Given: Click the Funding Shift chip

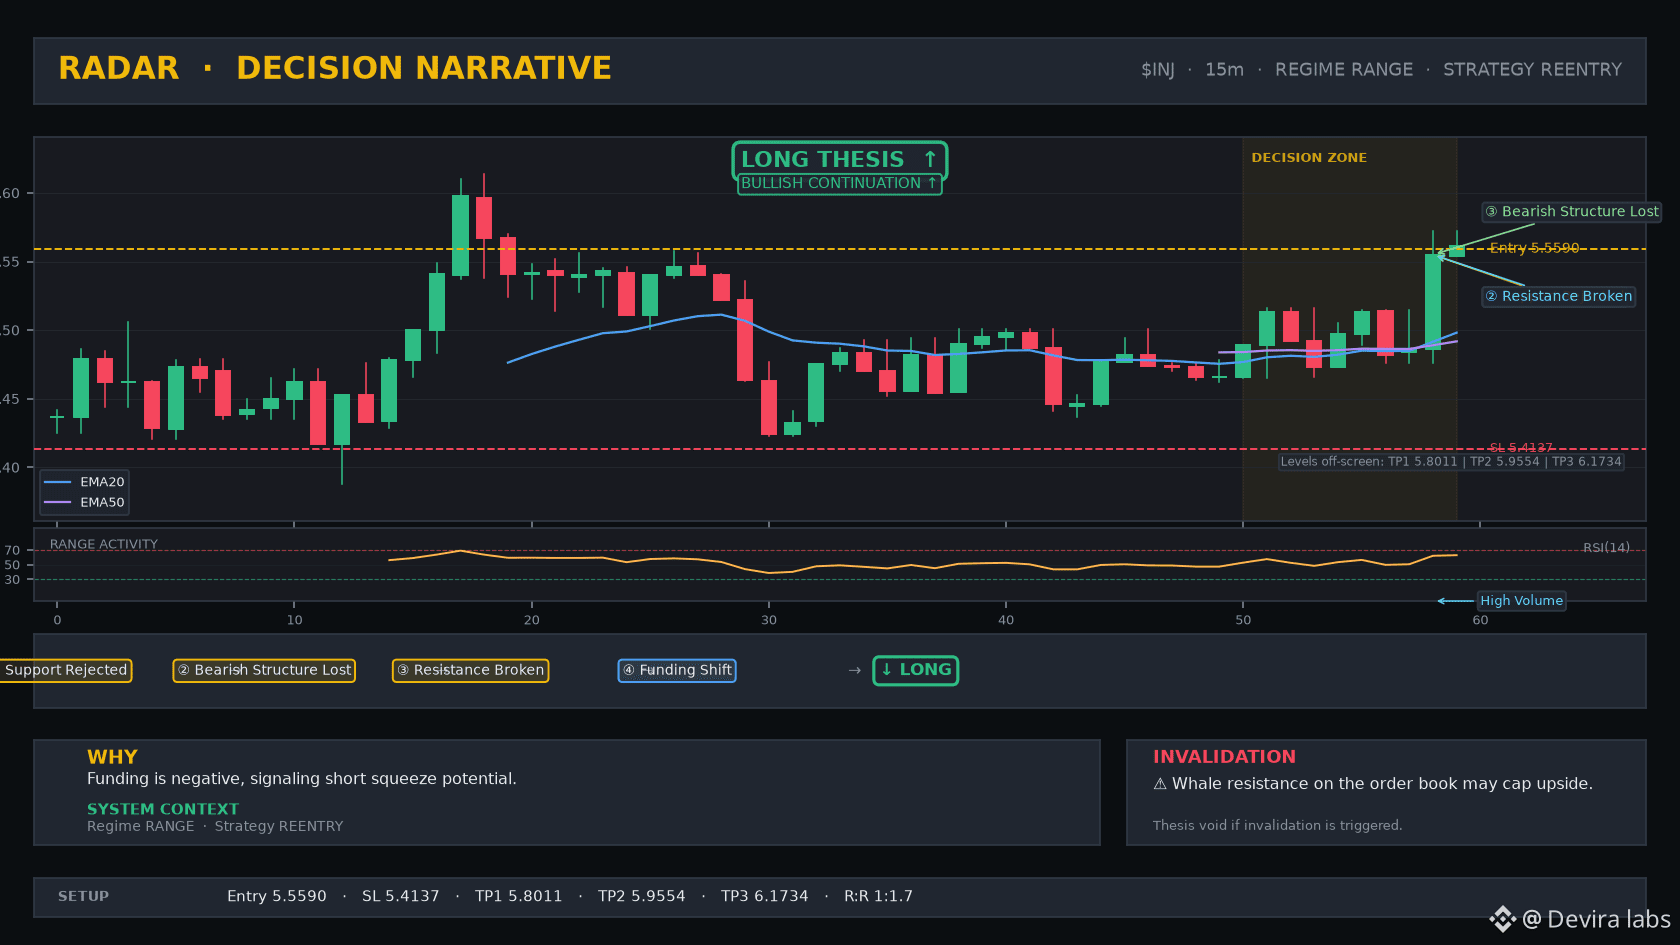Looking at the screenshot, I should (x=677, y=670).
